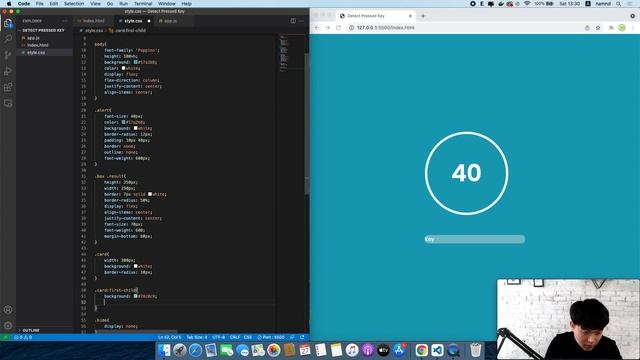The height and width of the screenshot is (360, 640).
Task: Open Visual Studio Code from the Dock
Action: click(x=437, y=350)
